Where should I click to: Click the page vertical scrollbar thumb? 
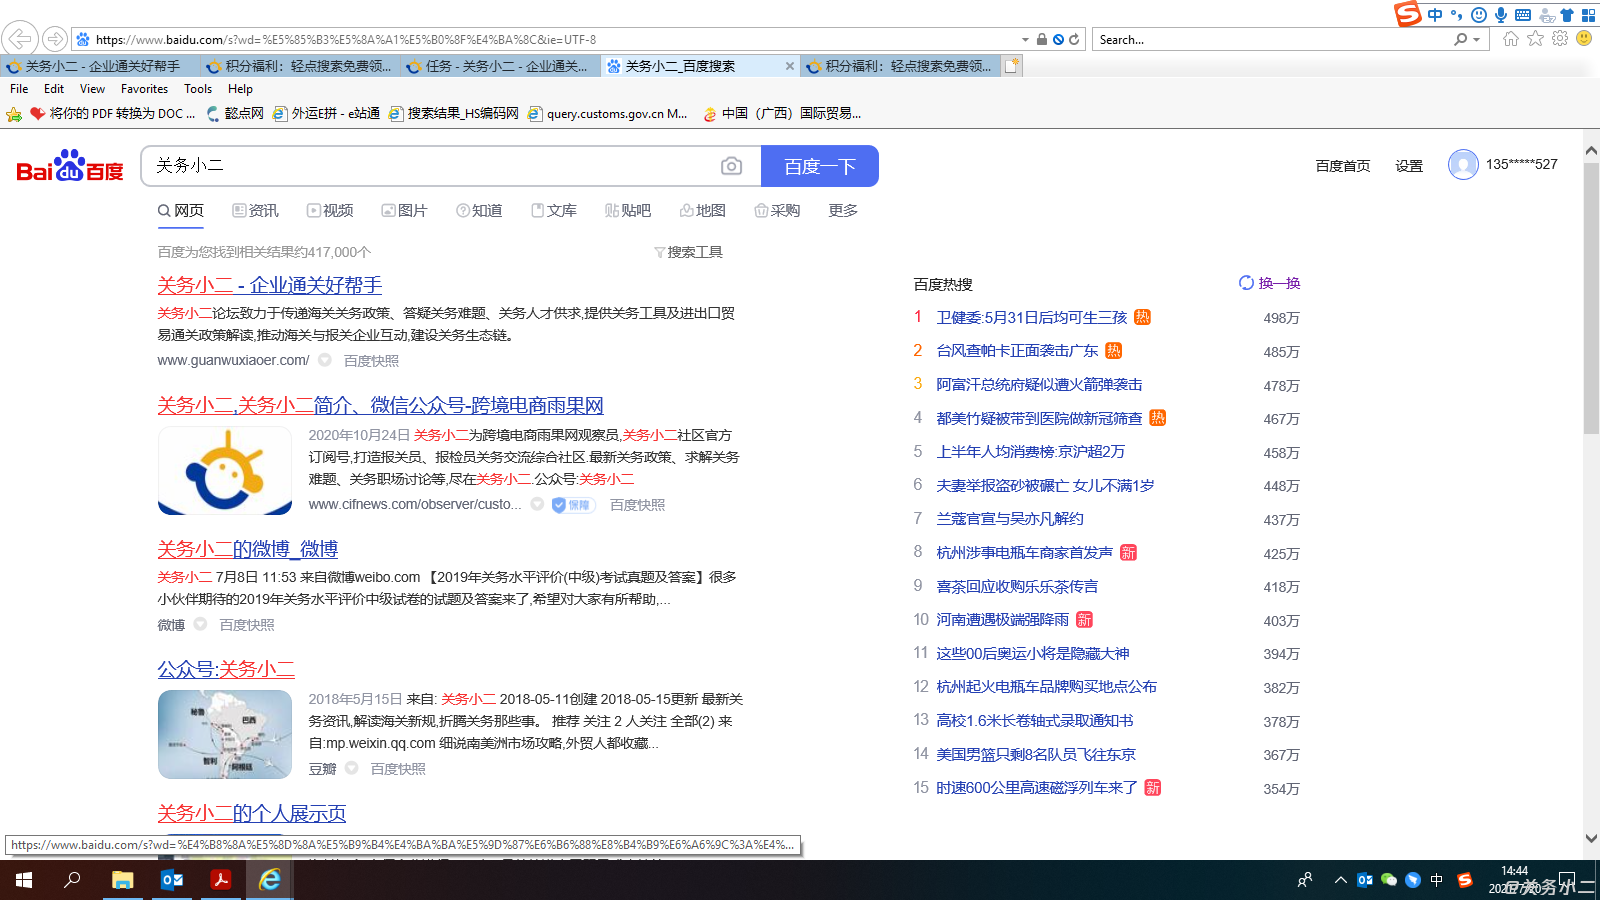1591,297
